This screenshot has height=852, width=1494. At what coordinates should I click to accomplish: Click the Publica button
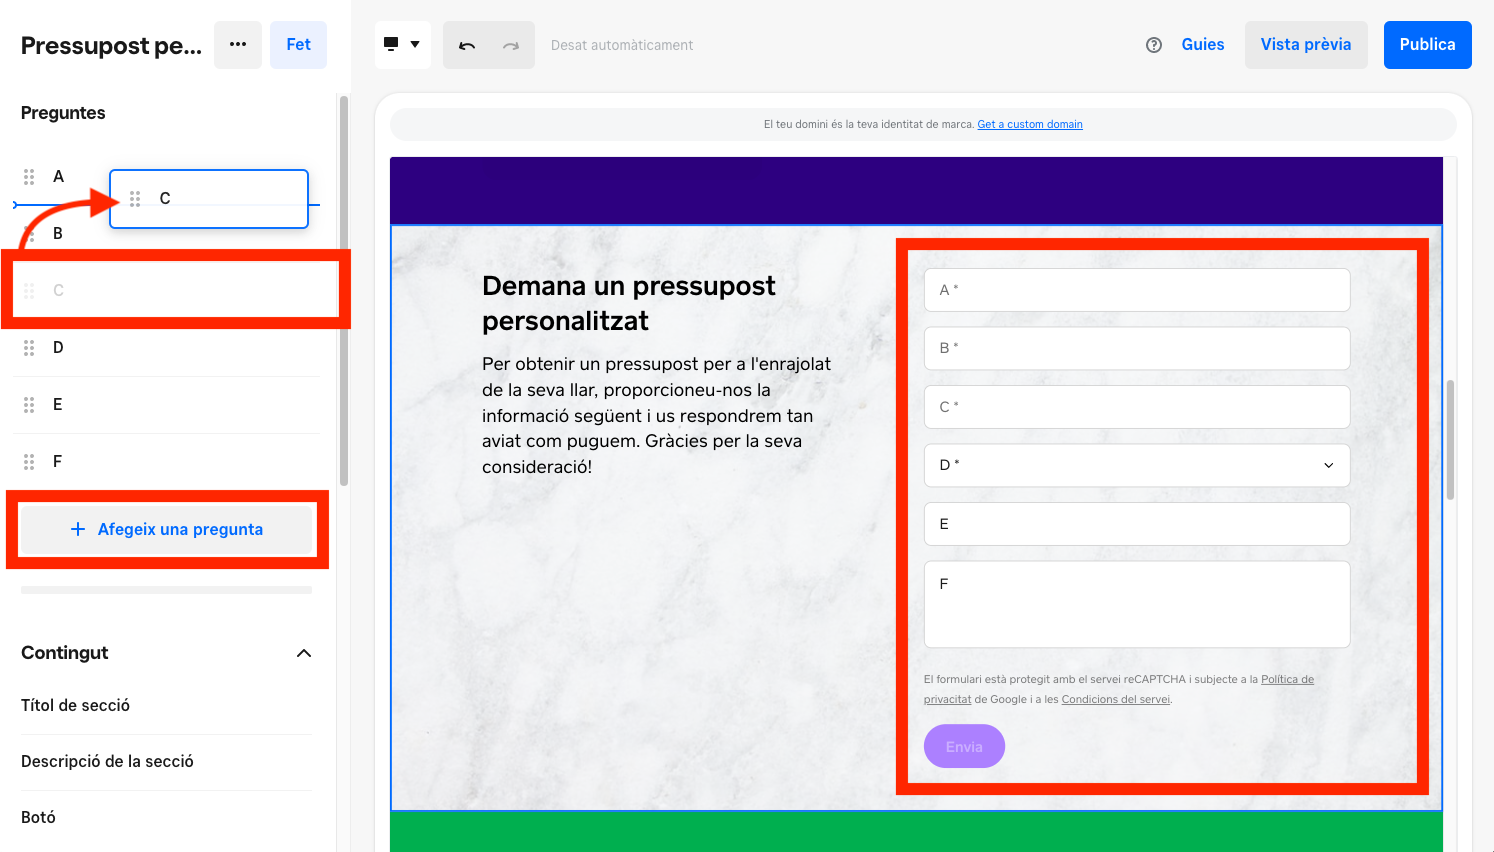[1427, 45]
